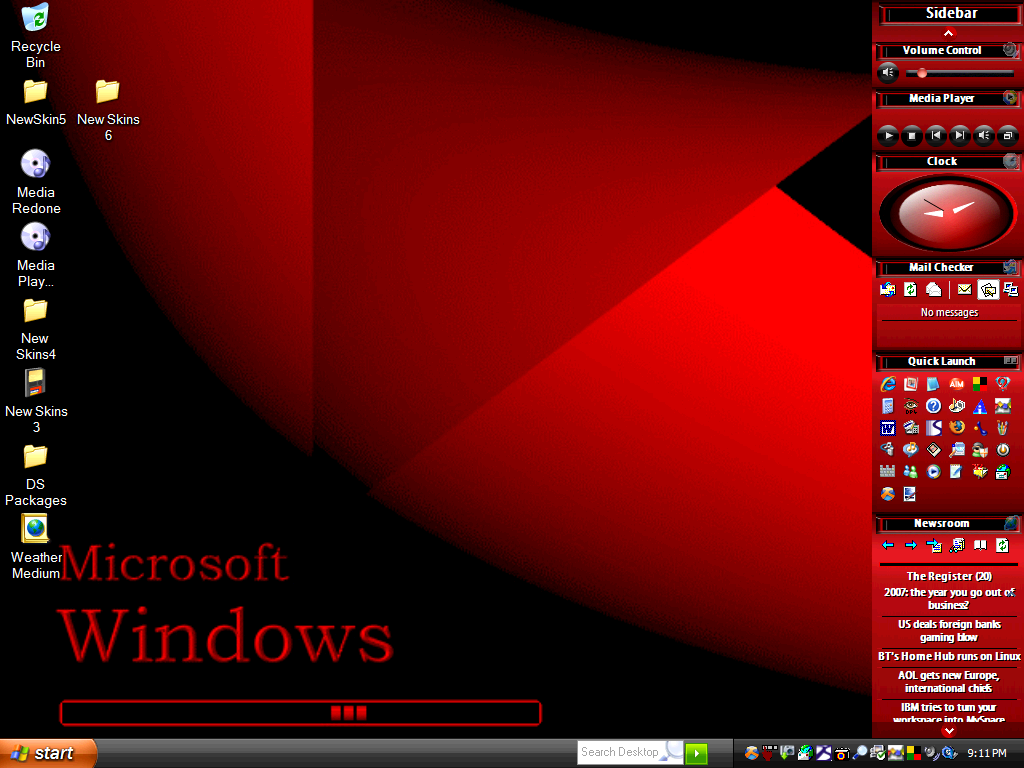The height and width of the screenshot is (768, 1024).
Task: Open Quick Launch panel options icon
Action: tap(1010, 360)
